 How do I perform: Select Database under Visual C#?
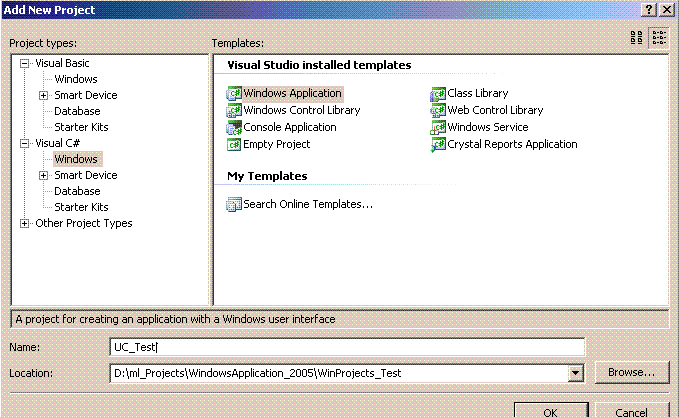coord(77,191)
